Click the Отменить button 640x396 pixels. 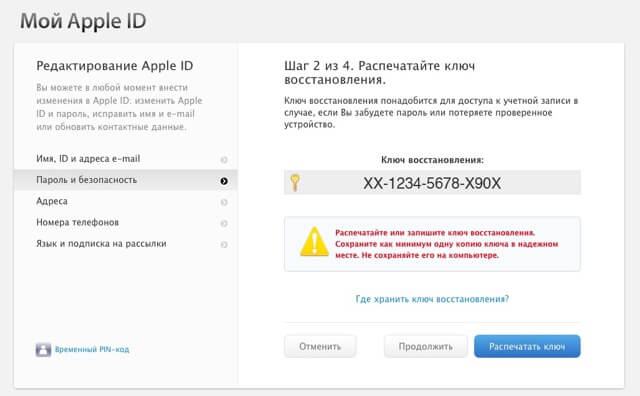[320, 346]
